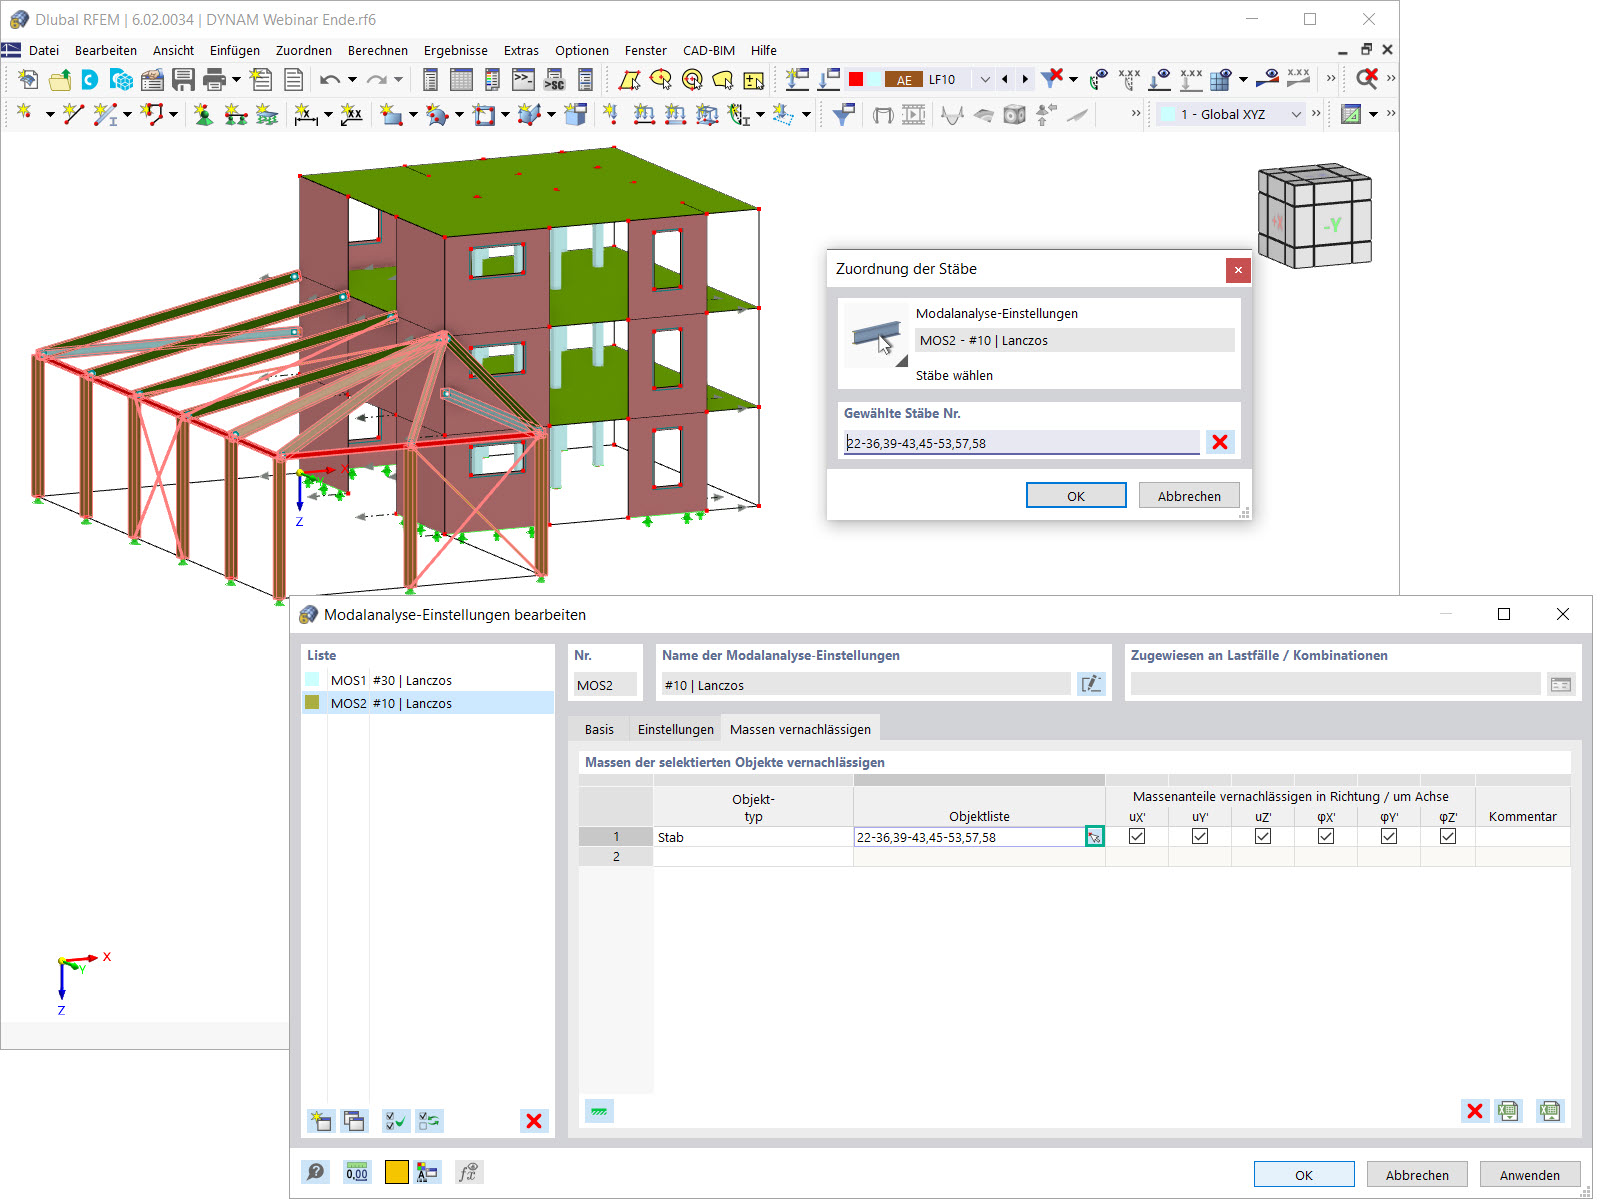
Task: Expand the toolbar overflow chevron beside Global XYZ
Action: [1316, 113]
